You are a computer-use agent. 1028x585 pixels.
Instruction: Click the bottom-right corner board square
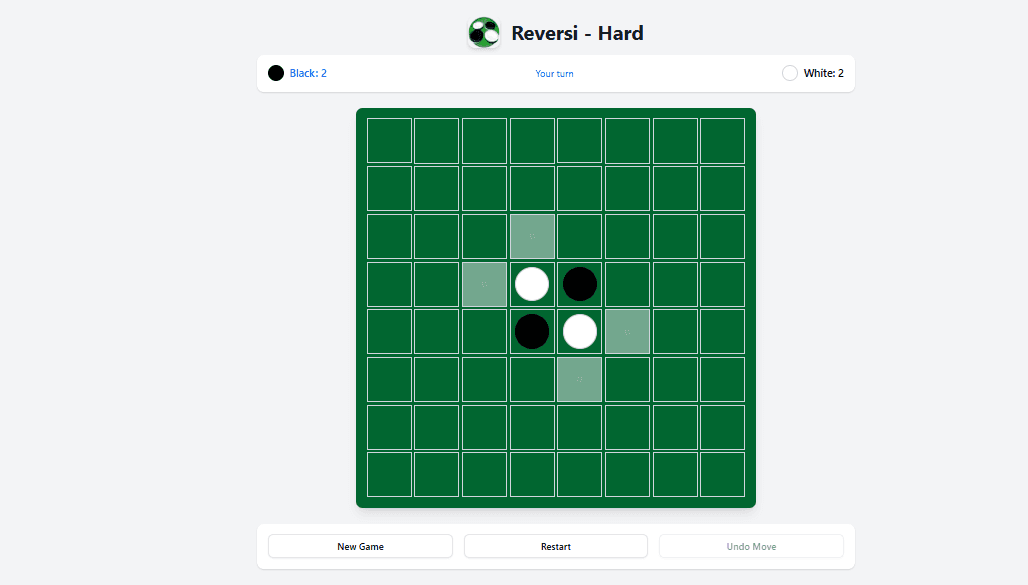pos(722,474)
